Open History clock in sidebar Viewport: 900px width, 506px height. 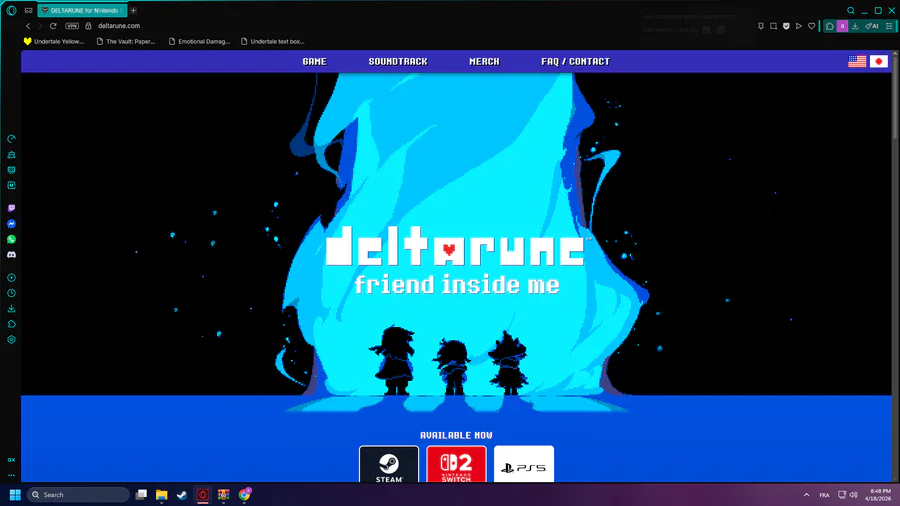(x=11, y=293)
